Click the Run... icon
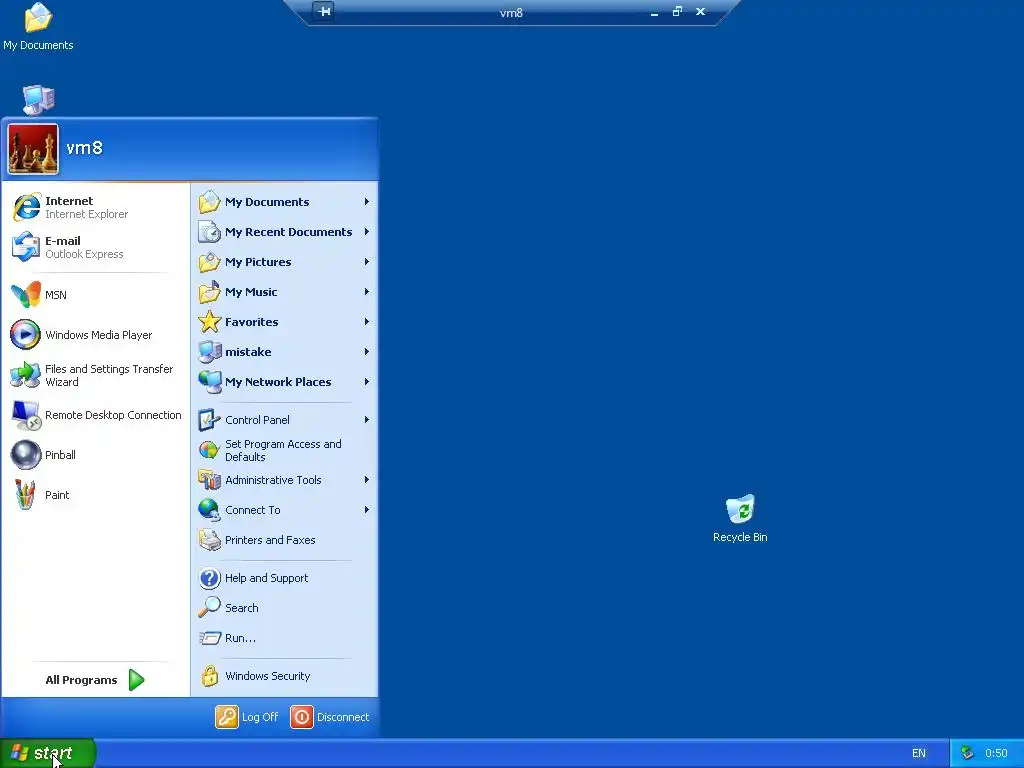This screenshot has height=768, width=1024. coord(210,638)
